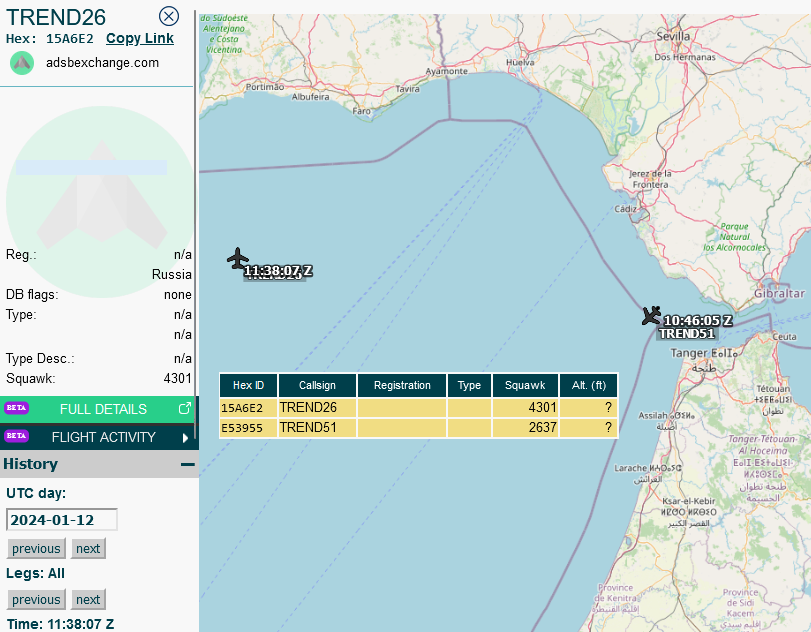Screen dimensions: 811x632
Task: Show next leg under Legs: All
Action: pos(88,599)
